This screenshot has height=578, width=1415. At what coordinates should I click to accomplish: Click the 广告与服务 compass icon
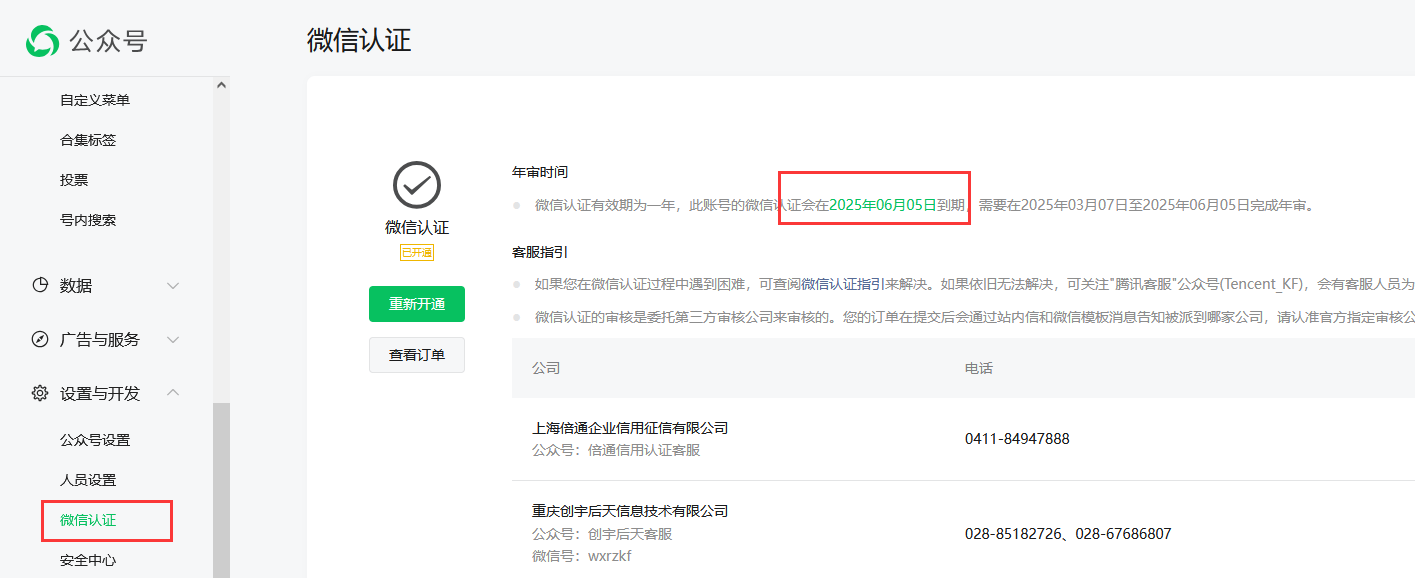pos(40,339)
